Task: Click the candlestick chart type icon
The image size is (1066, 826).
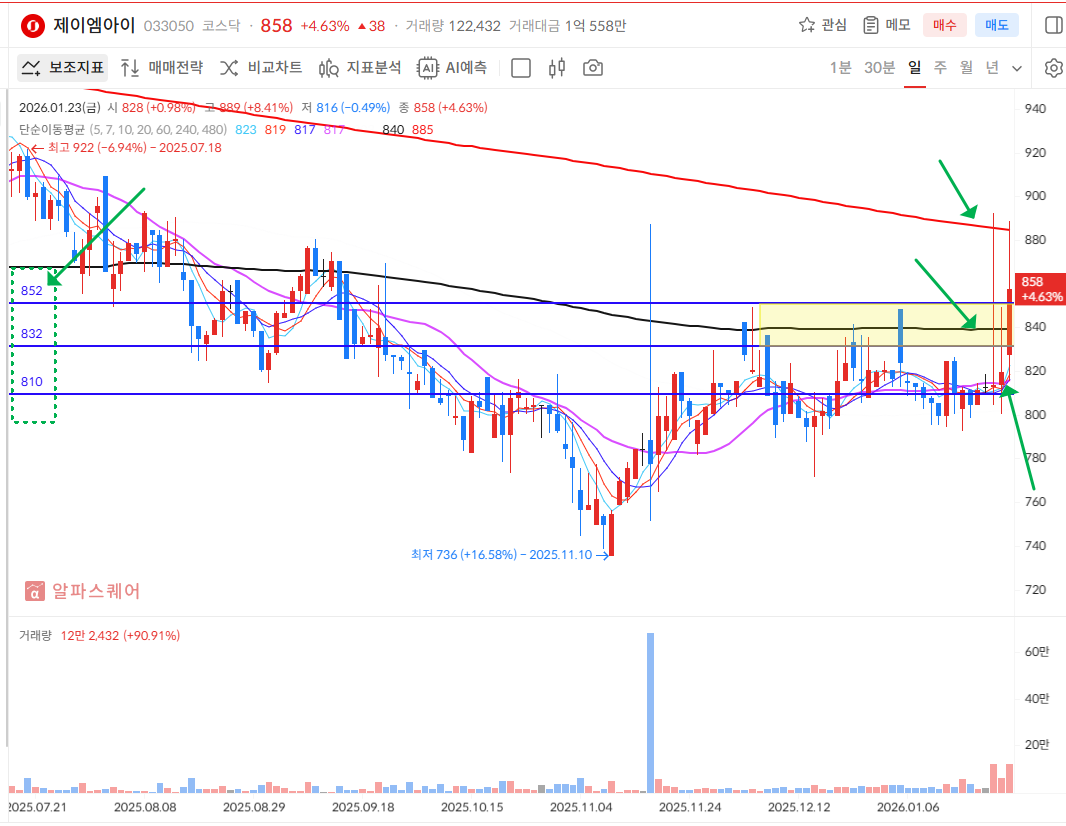Action: click(557, 68)
